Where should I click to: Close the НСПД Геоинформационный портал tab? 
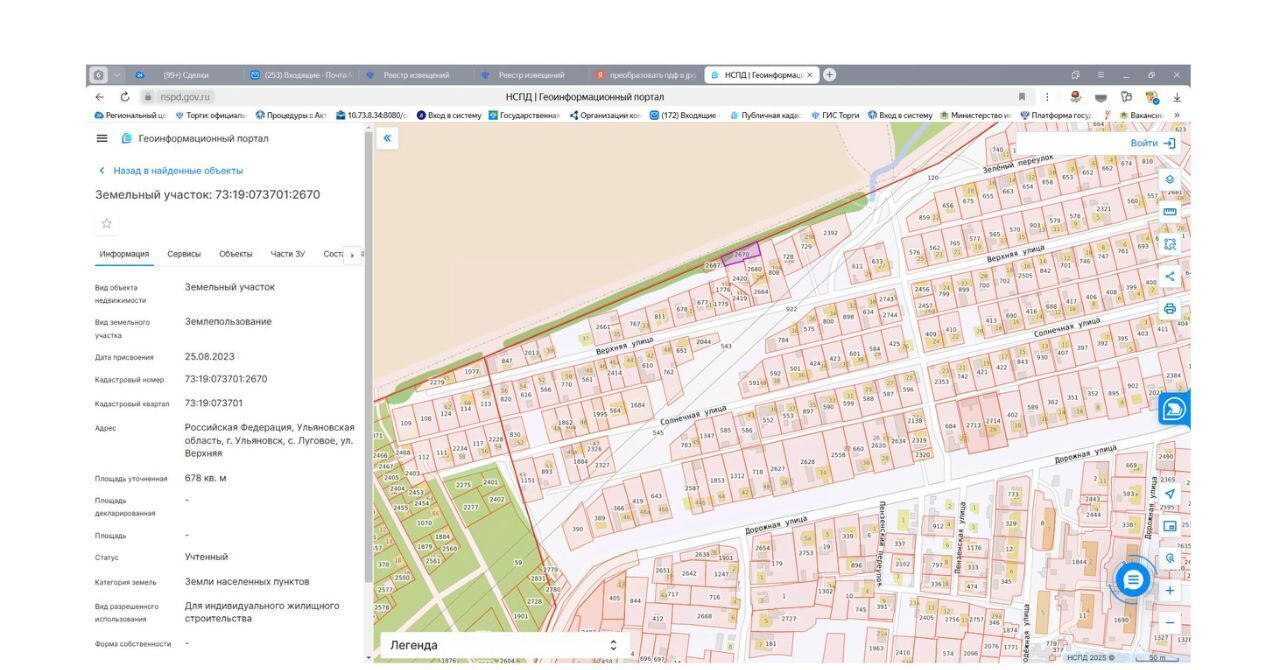[x=809, y=75]
